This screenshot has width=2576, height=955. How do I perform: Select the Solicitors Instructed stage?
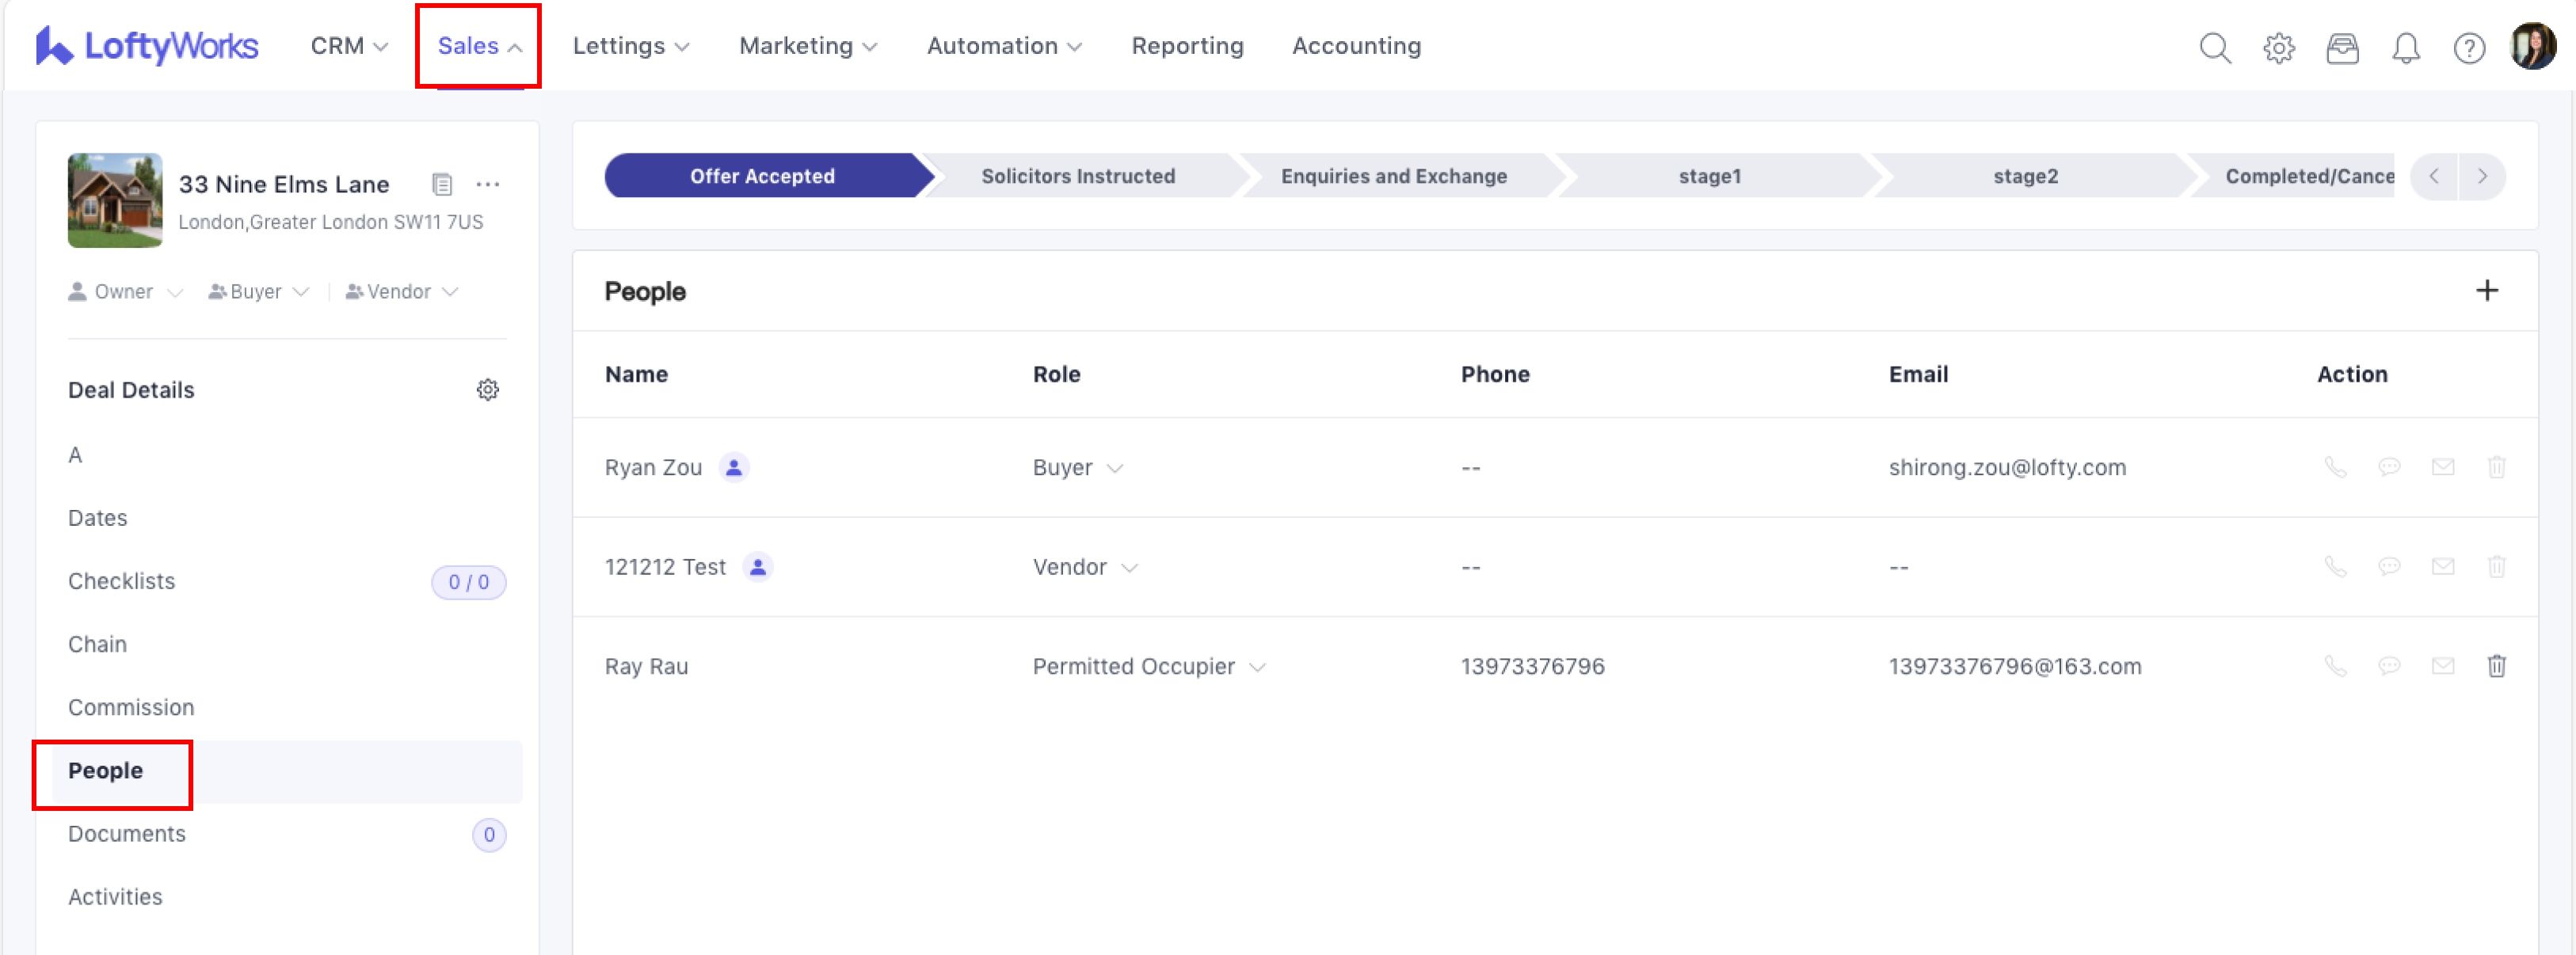pyautogui.click(x=1077, y=176)
